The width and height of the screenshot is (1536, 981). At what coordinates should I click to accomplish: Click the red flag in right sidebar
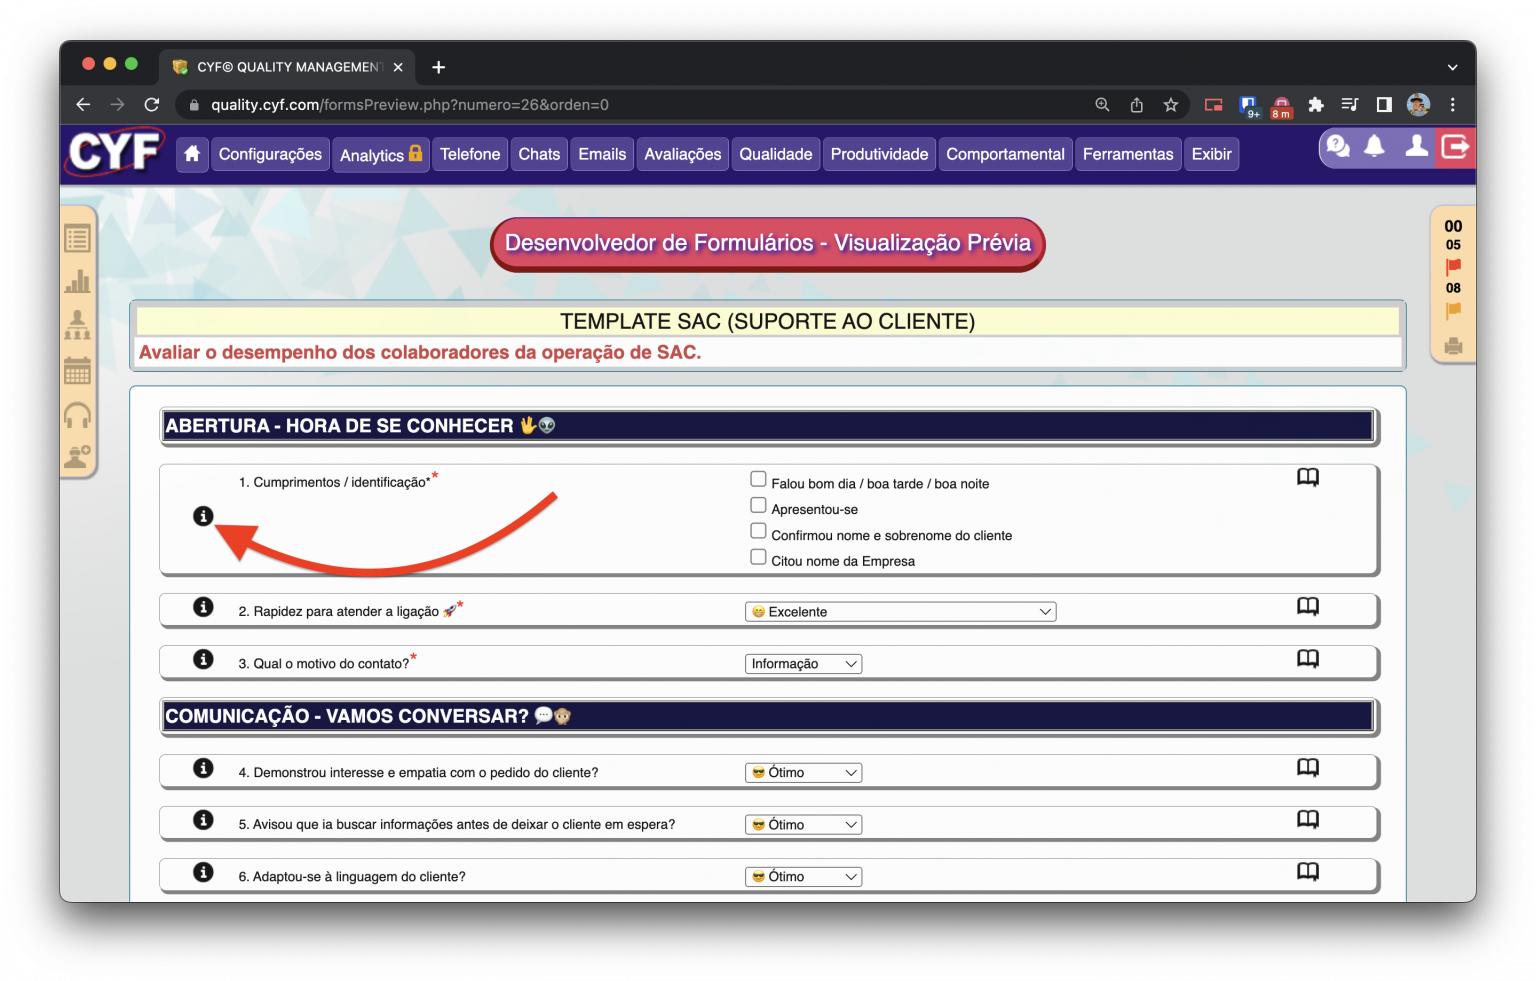pos(1453,265)
